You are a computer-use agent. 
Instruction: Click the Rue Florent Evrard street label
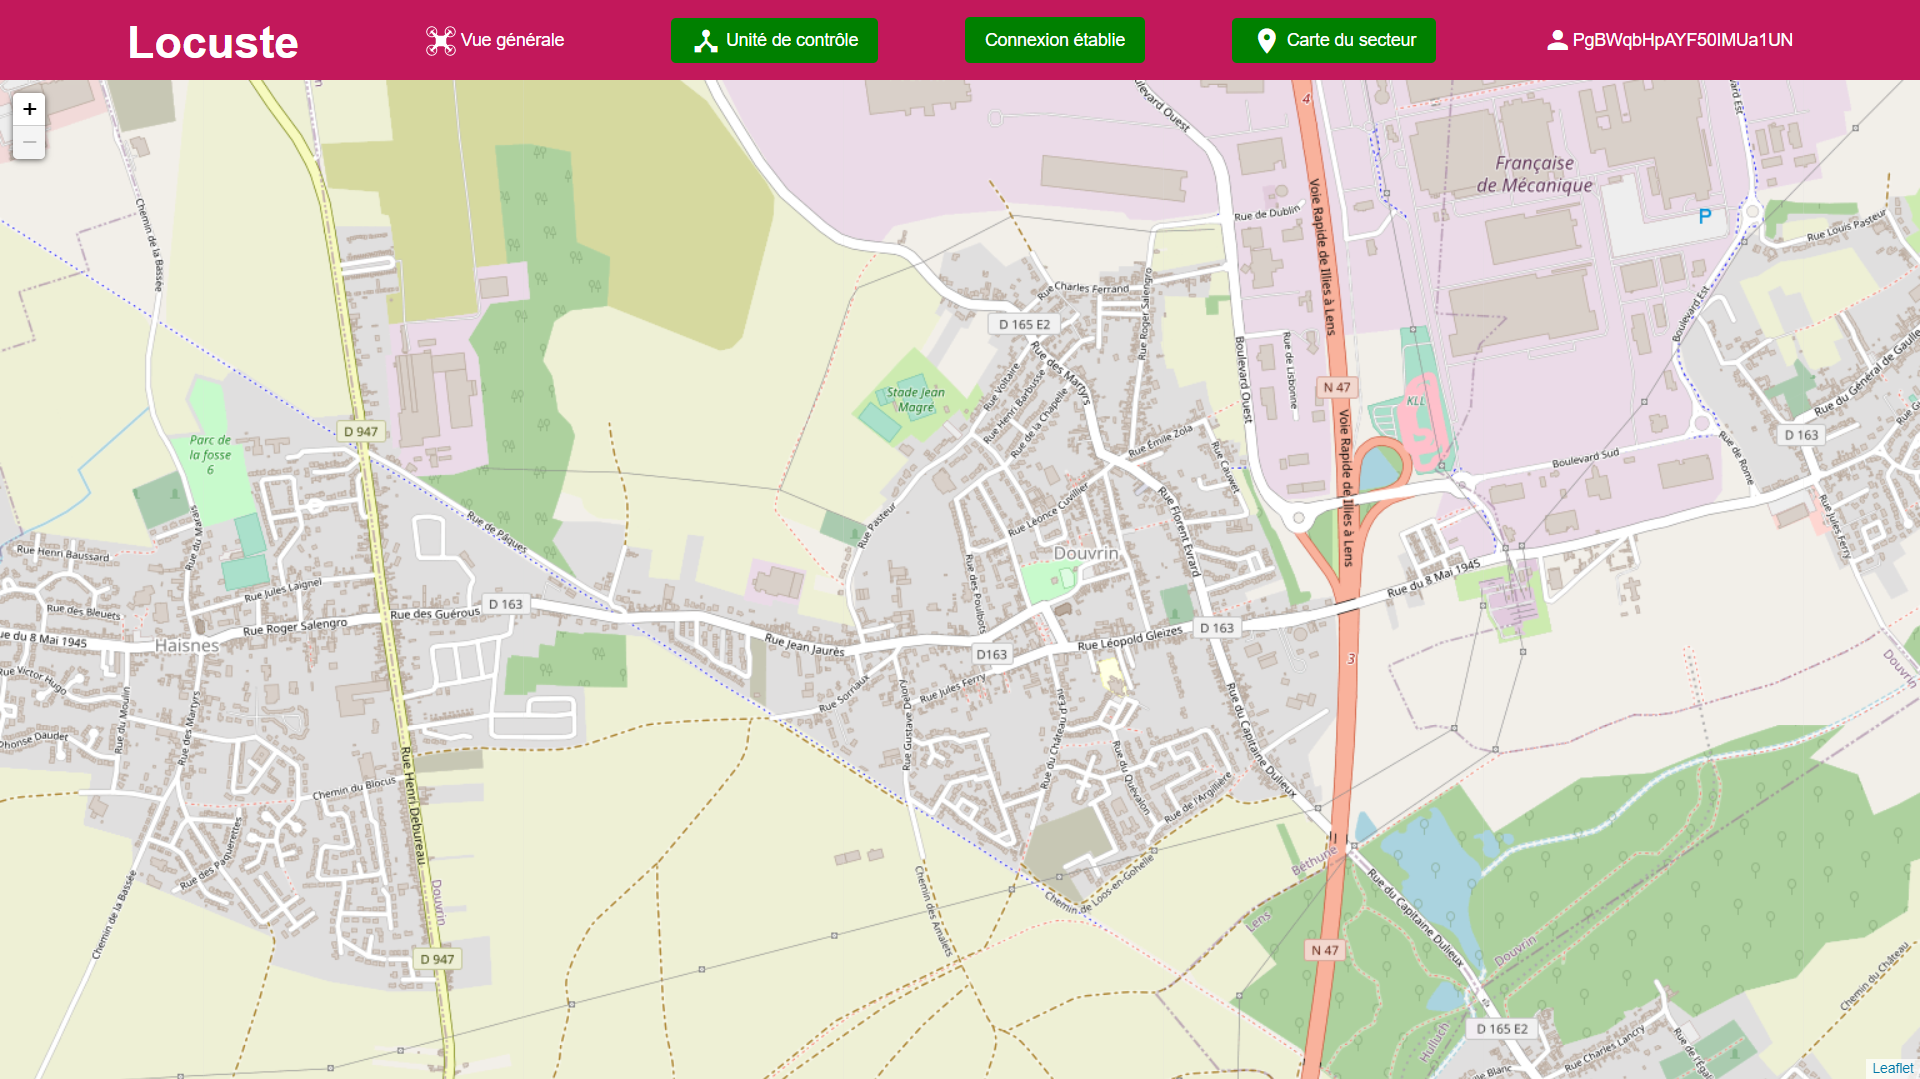1179,532
